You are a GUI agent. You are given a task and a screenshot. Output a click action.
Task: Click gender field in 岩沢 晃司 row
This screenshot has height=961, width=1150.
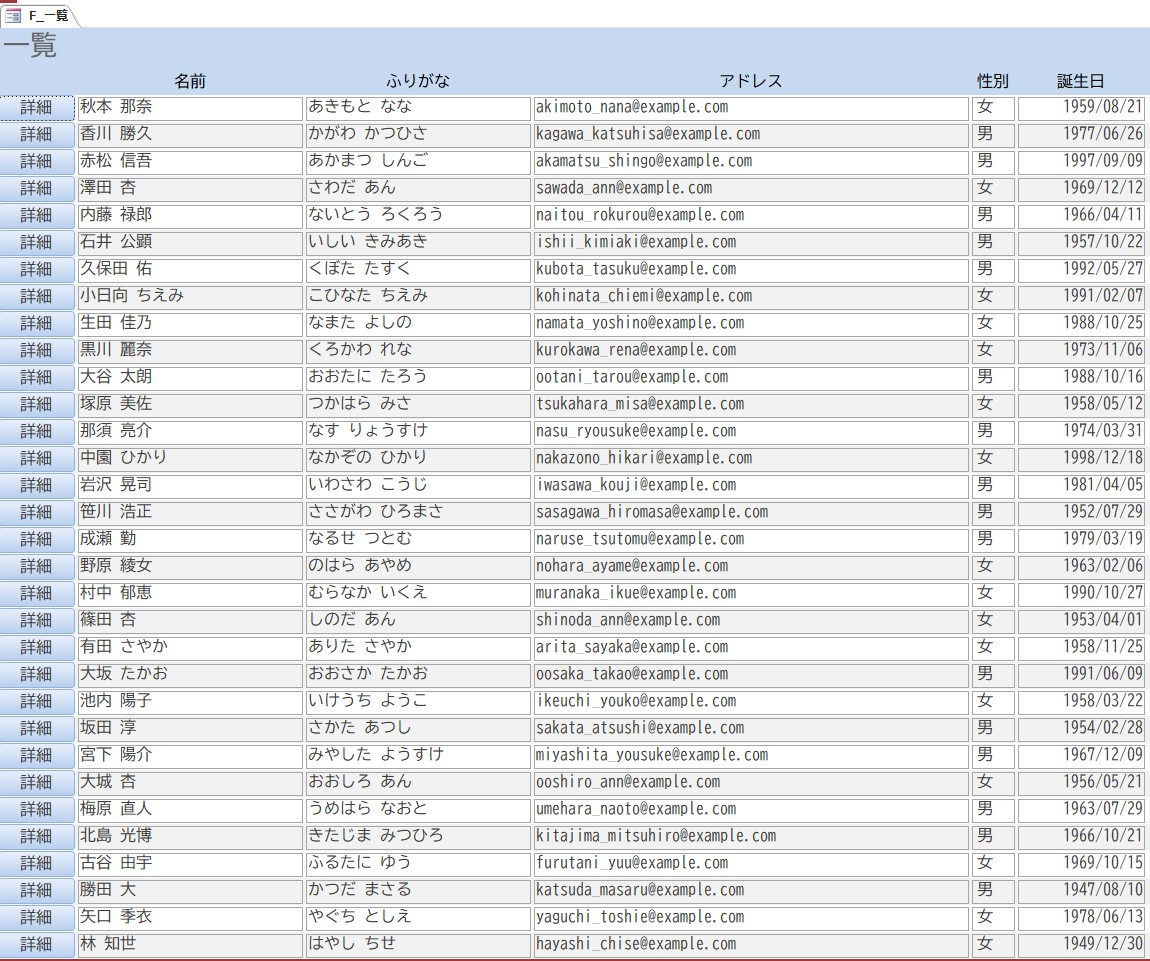pos(993,486)
